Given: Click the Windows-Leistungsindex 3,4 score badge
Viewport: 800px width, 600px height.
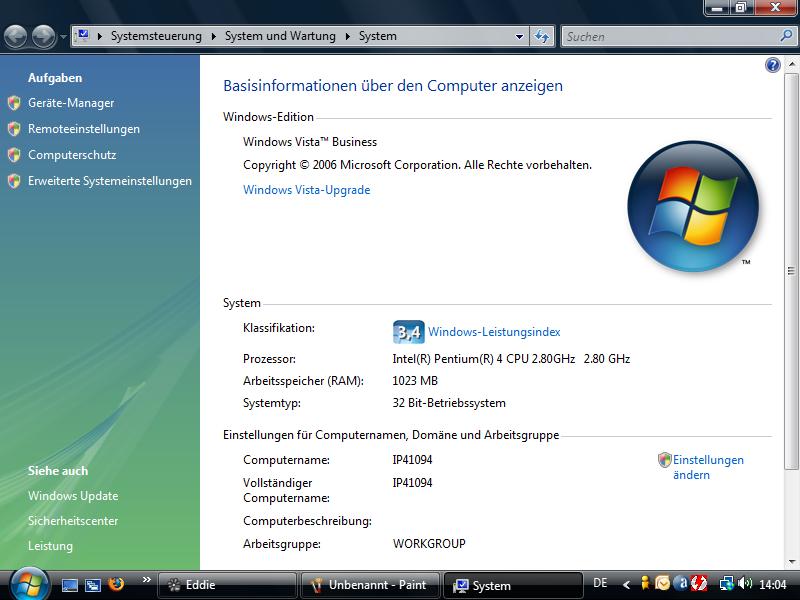Looking at the screenshot, I should point(408,332).
